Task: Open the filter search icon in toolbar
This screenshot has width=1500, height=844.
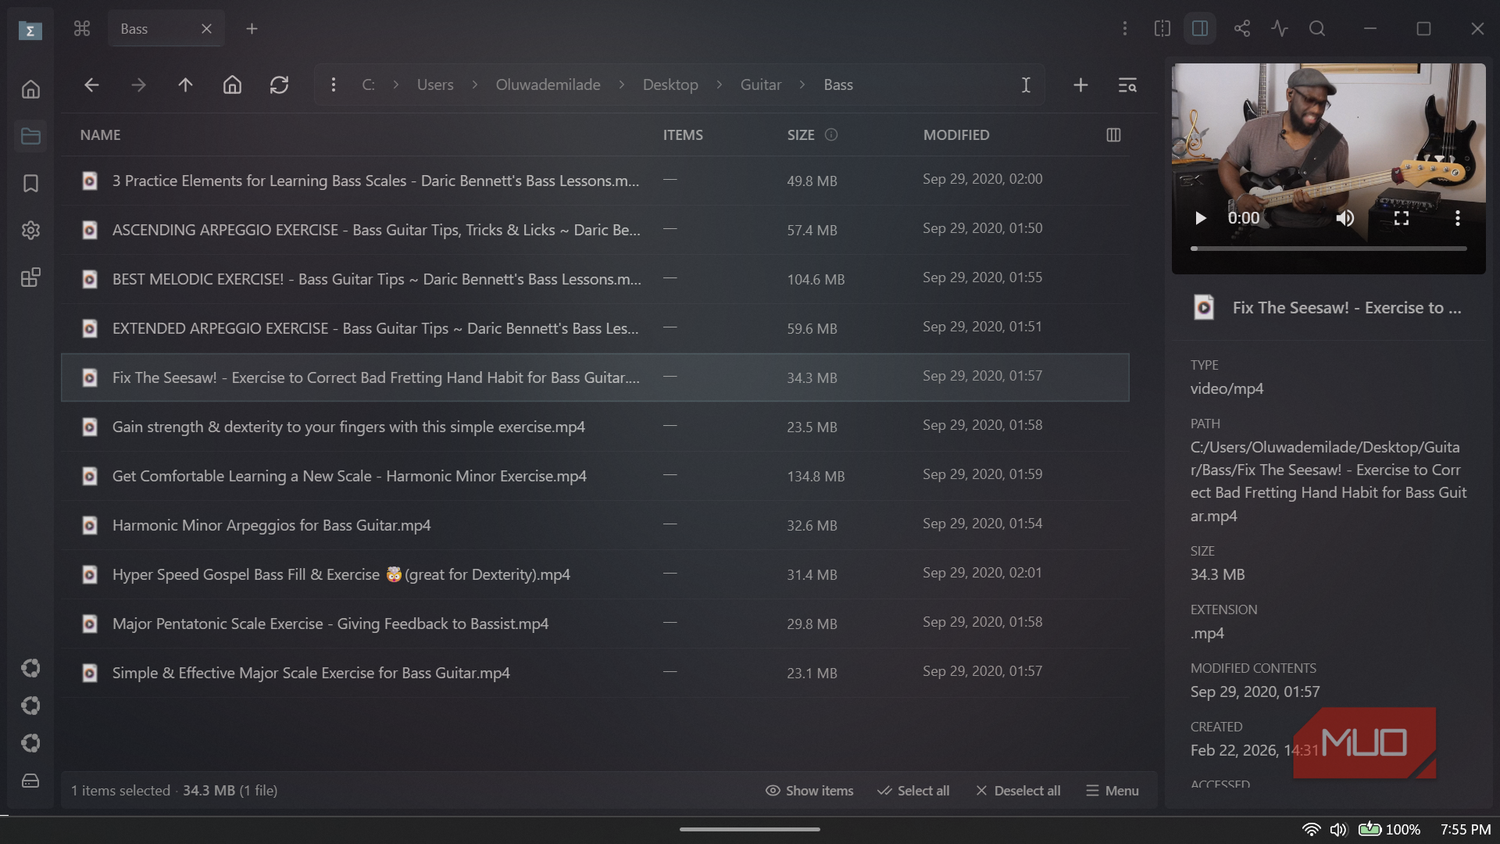Action: click(1127, 85)
